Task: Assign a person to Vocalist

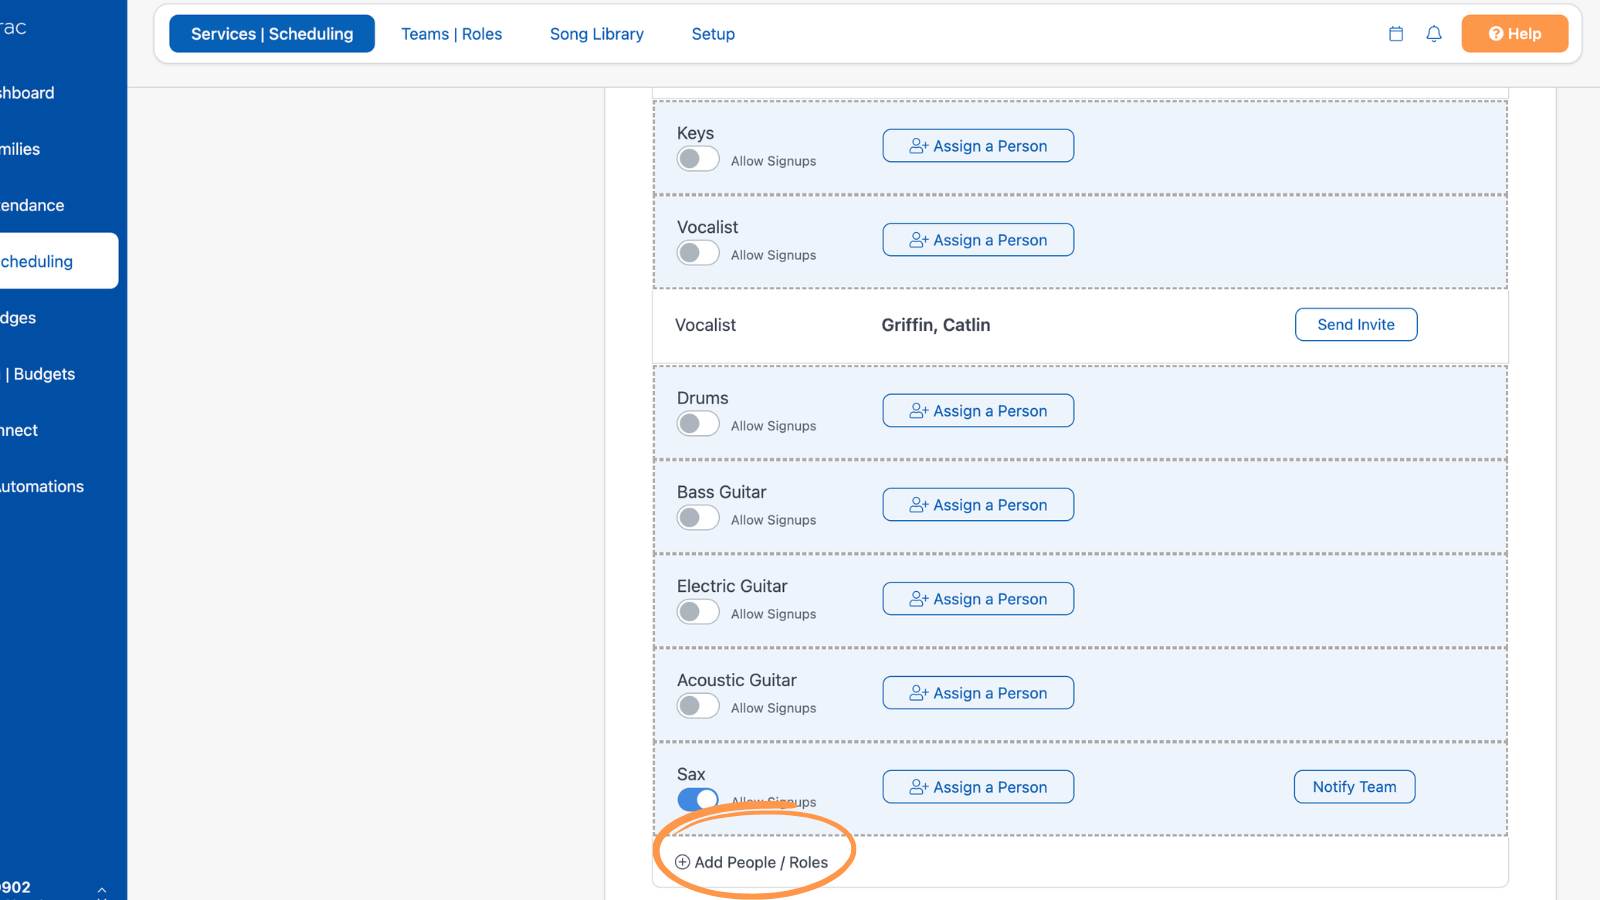Action: pos(978,240)
